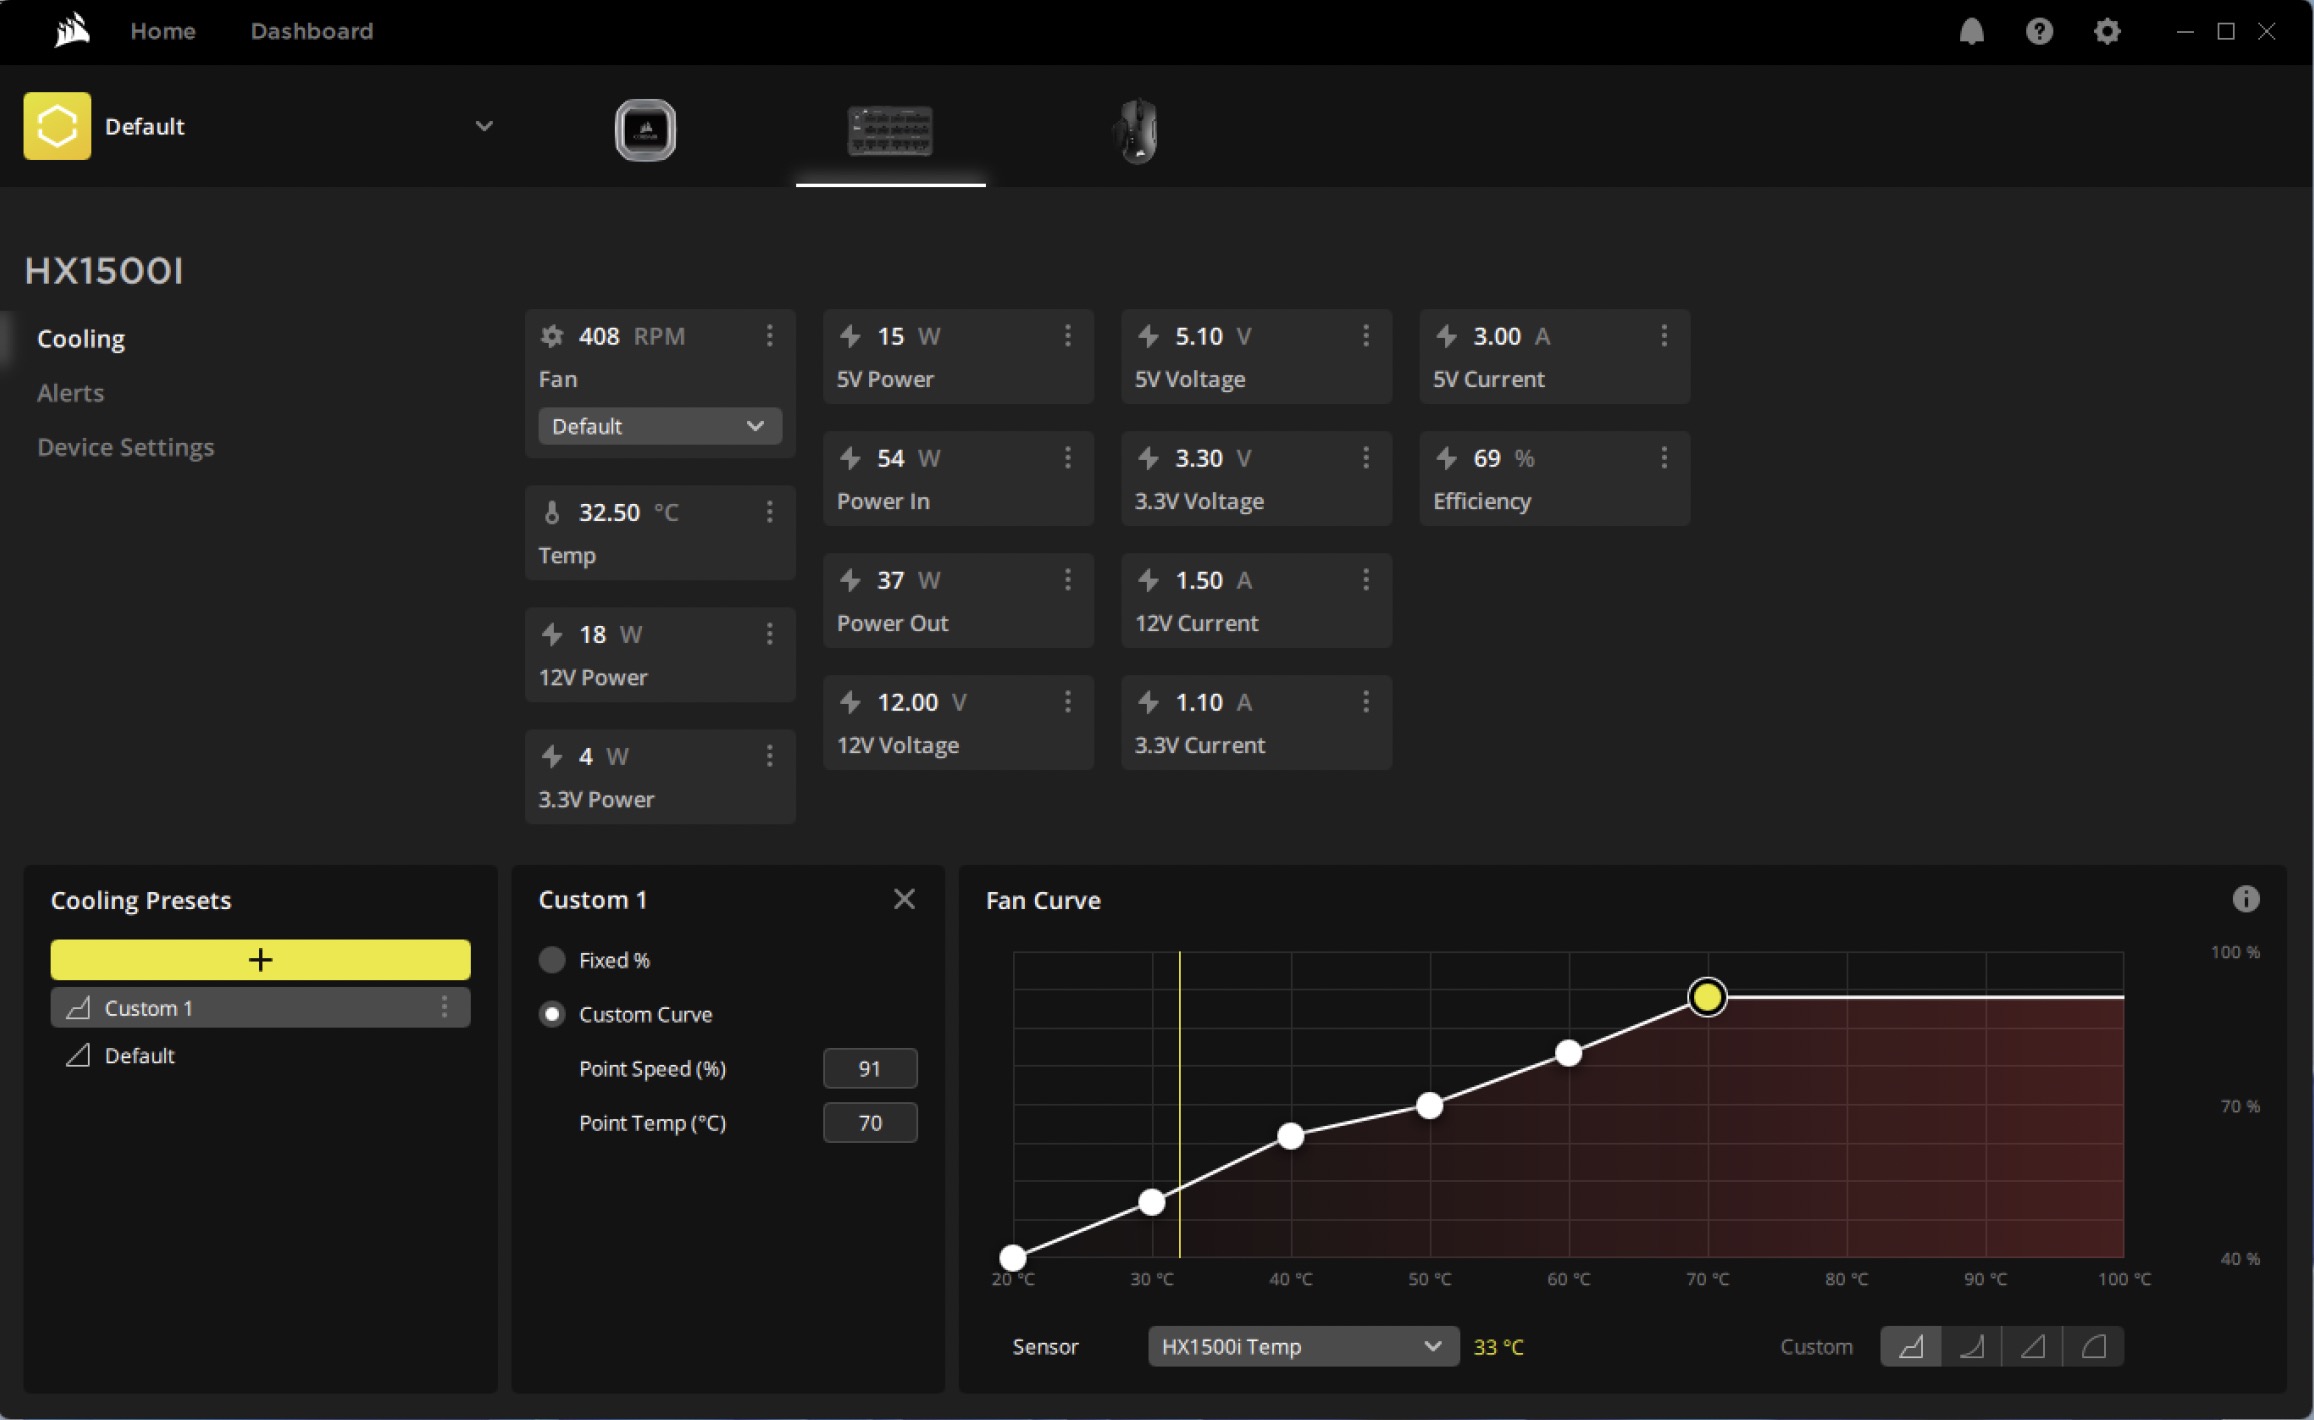This screenshot has width=2314, height=1420.
Task: Select the Fixed % radio button
Action: click(x=552, y=960)
